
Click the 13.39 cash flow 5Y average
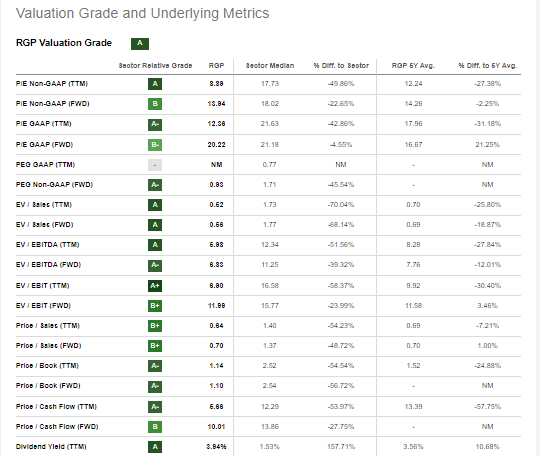413,407
